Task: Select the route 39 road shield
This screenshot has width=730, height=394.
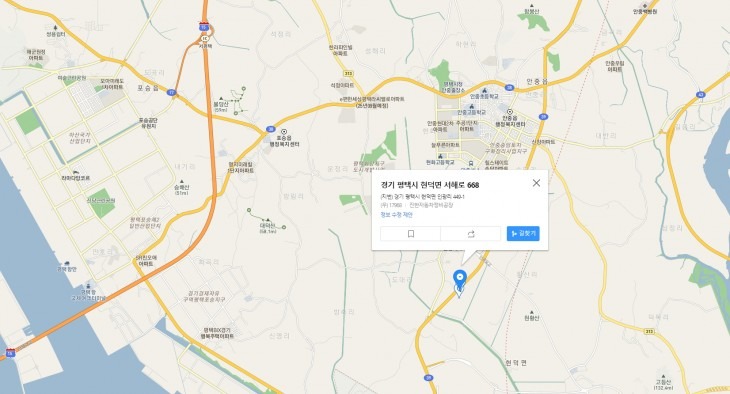Action: [x=543, y=117]
